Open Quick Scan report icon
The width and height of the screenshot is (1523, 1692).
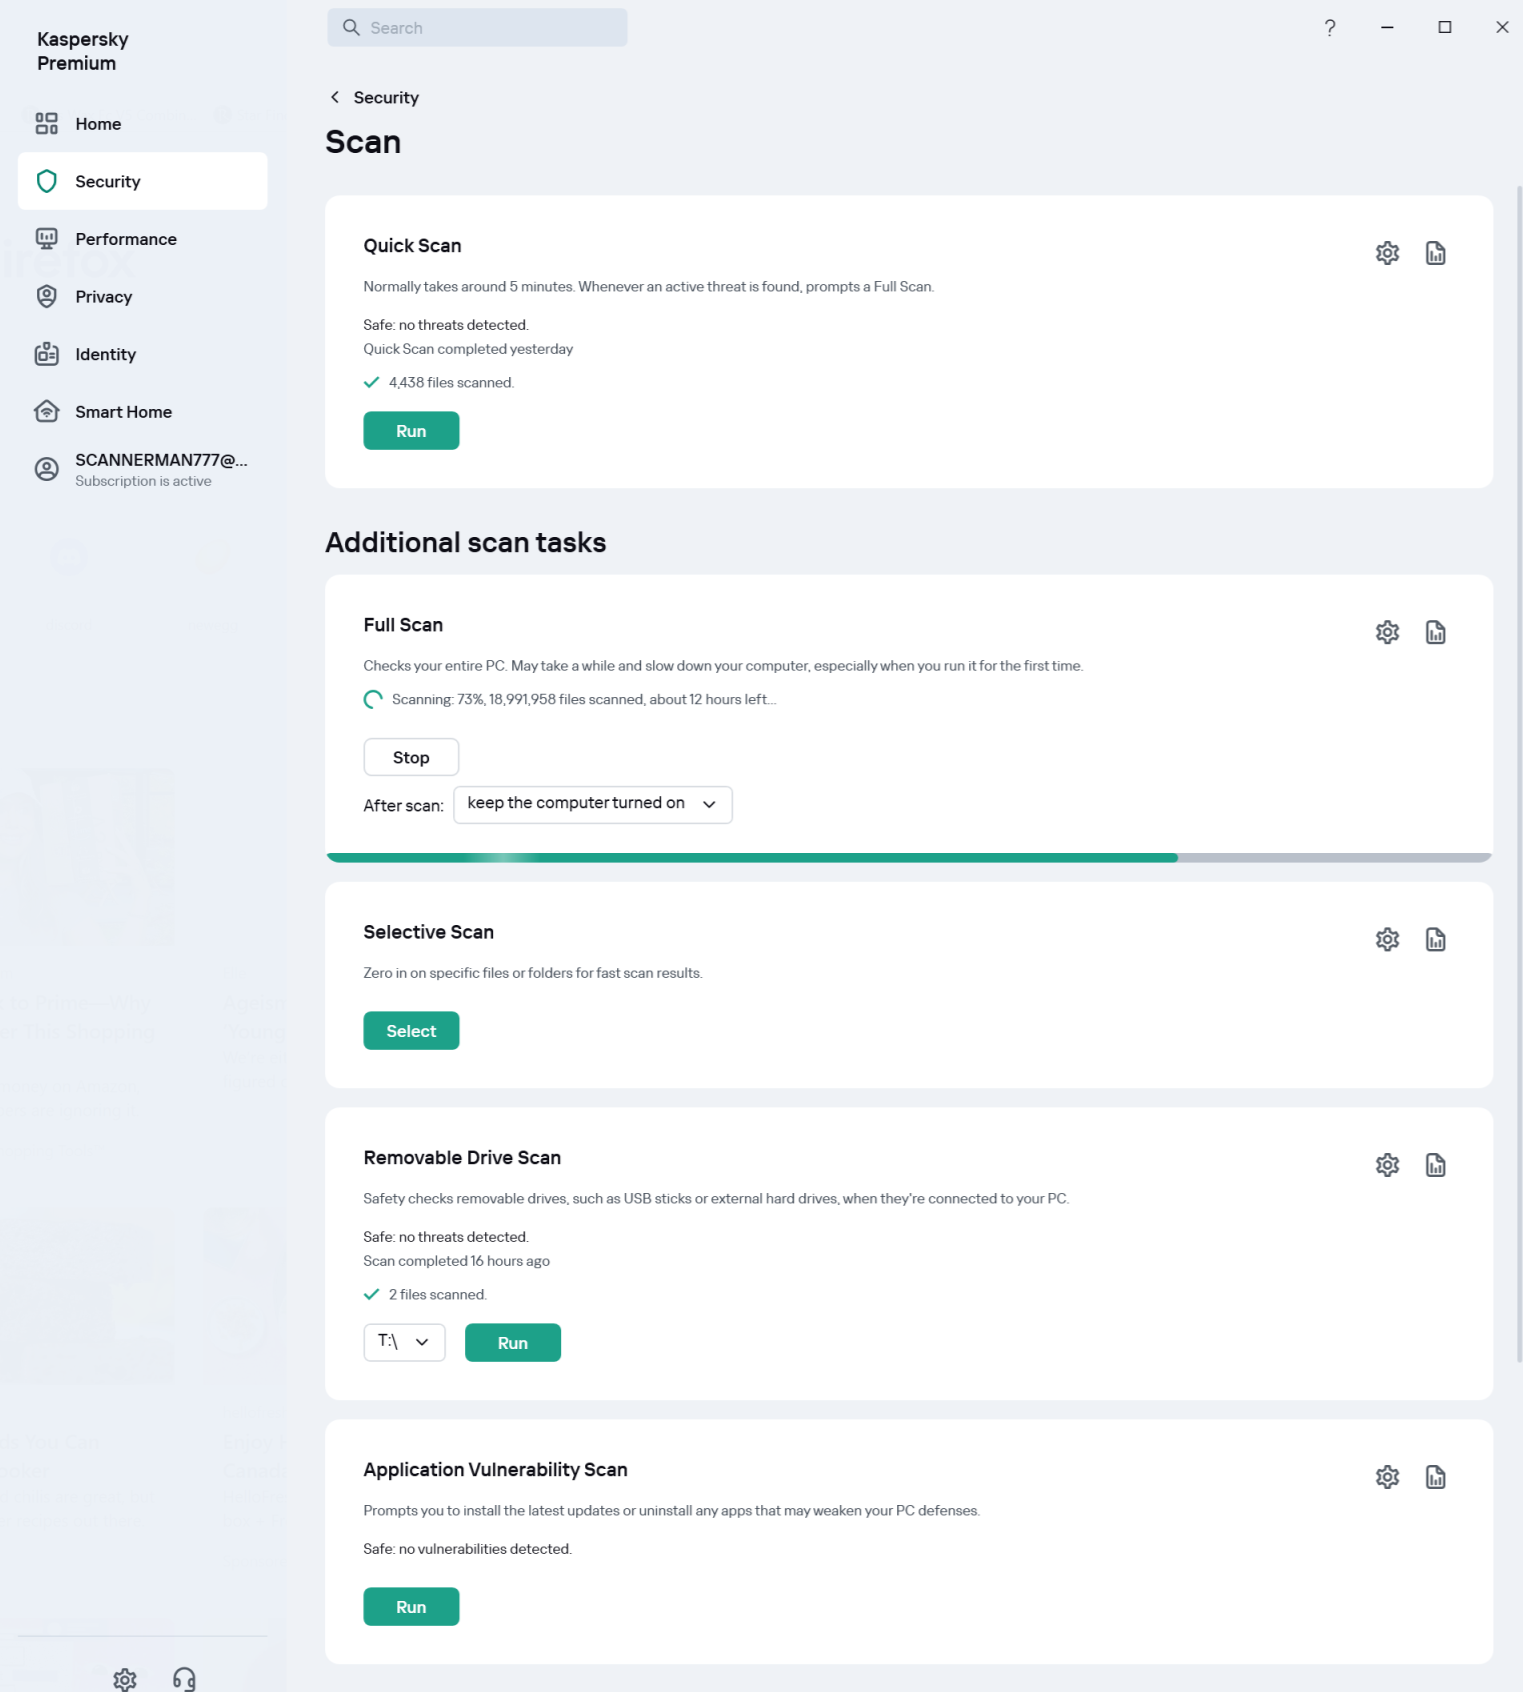tap(1435, 253)
